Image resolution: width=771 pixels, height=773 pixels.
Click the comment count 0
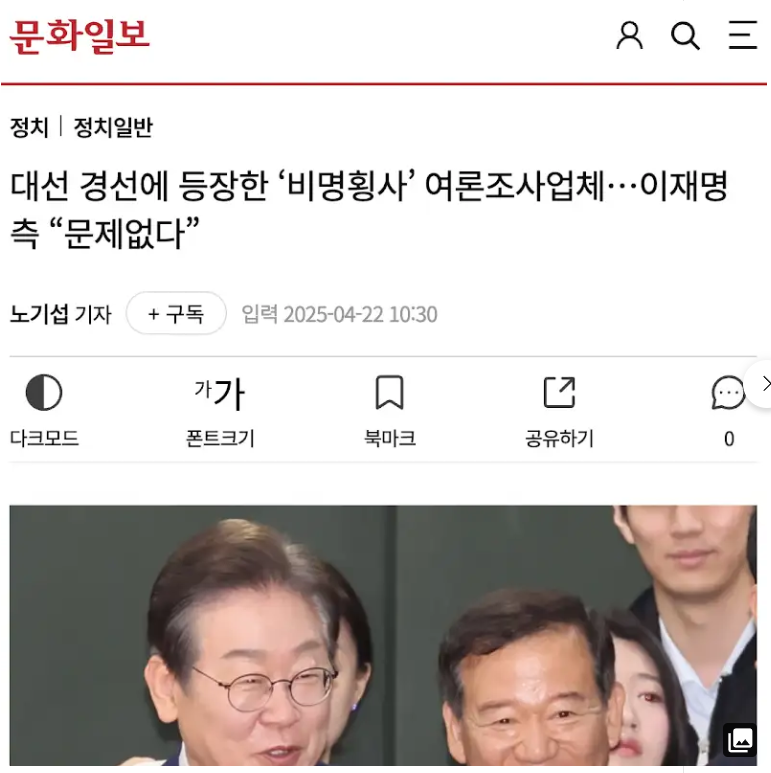[729, 439]
